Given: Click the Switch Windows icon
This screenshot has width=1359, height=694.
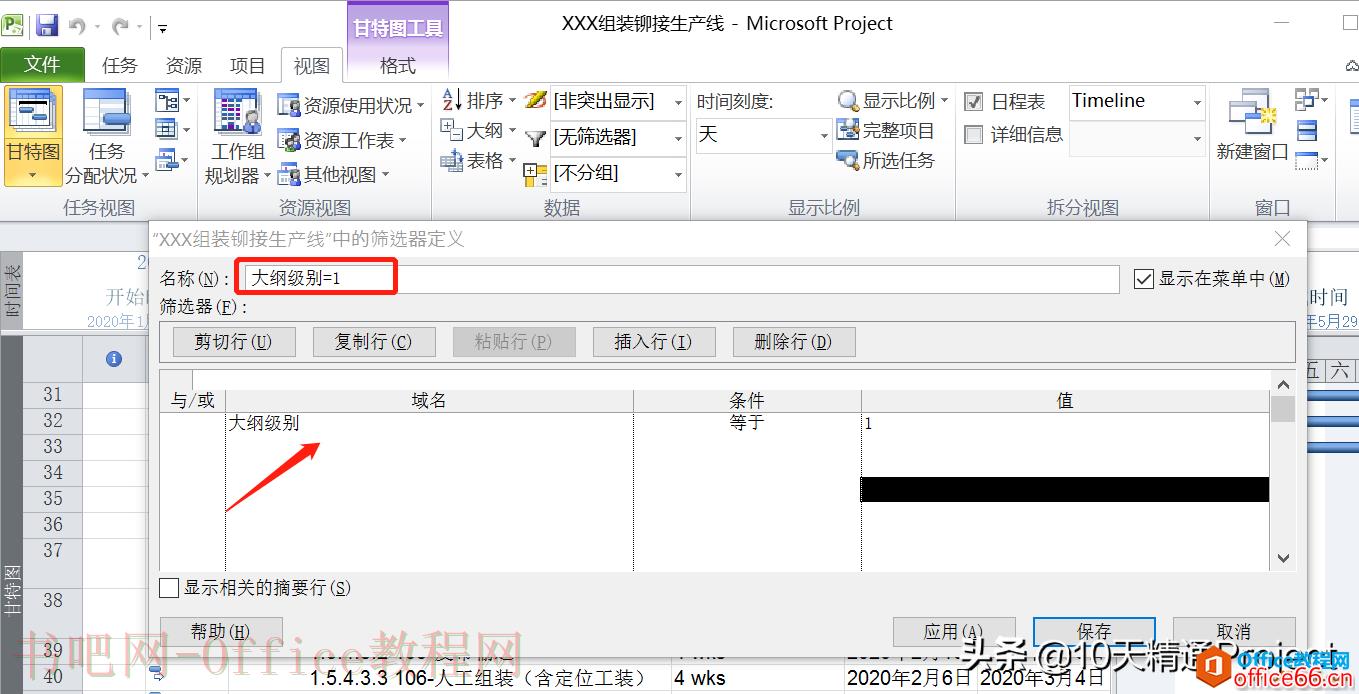Looking at the screenshot, I should pyautogui.click(x=1306, y=100).
